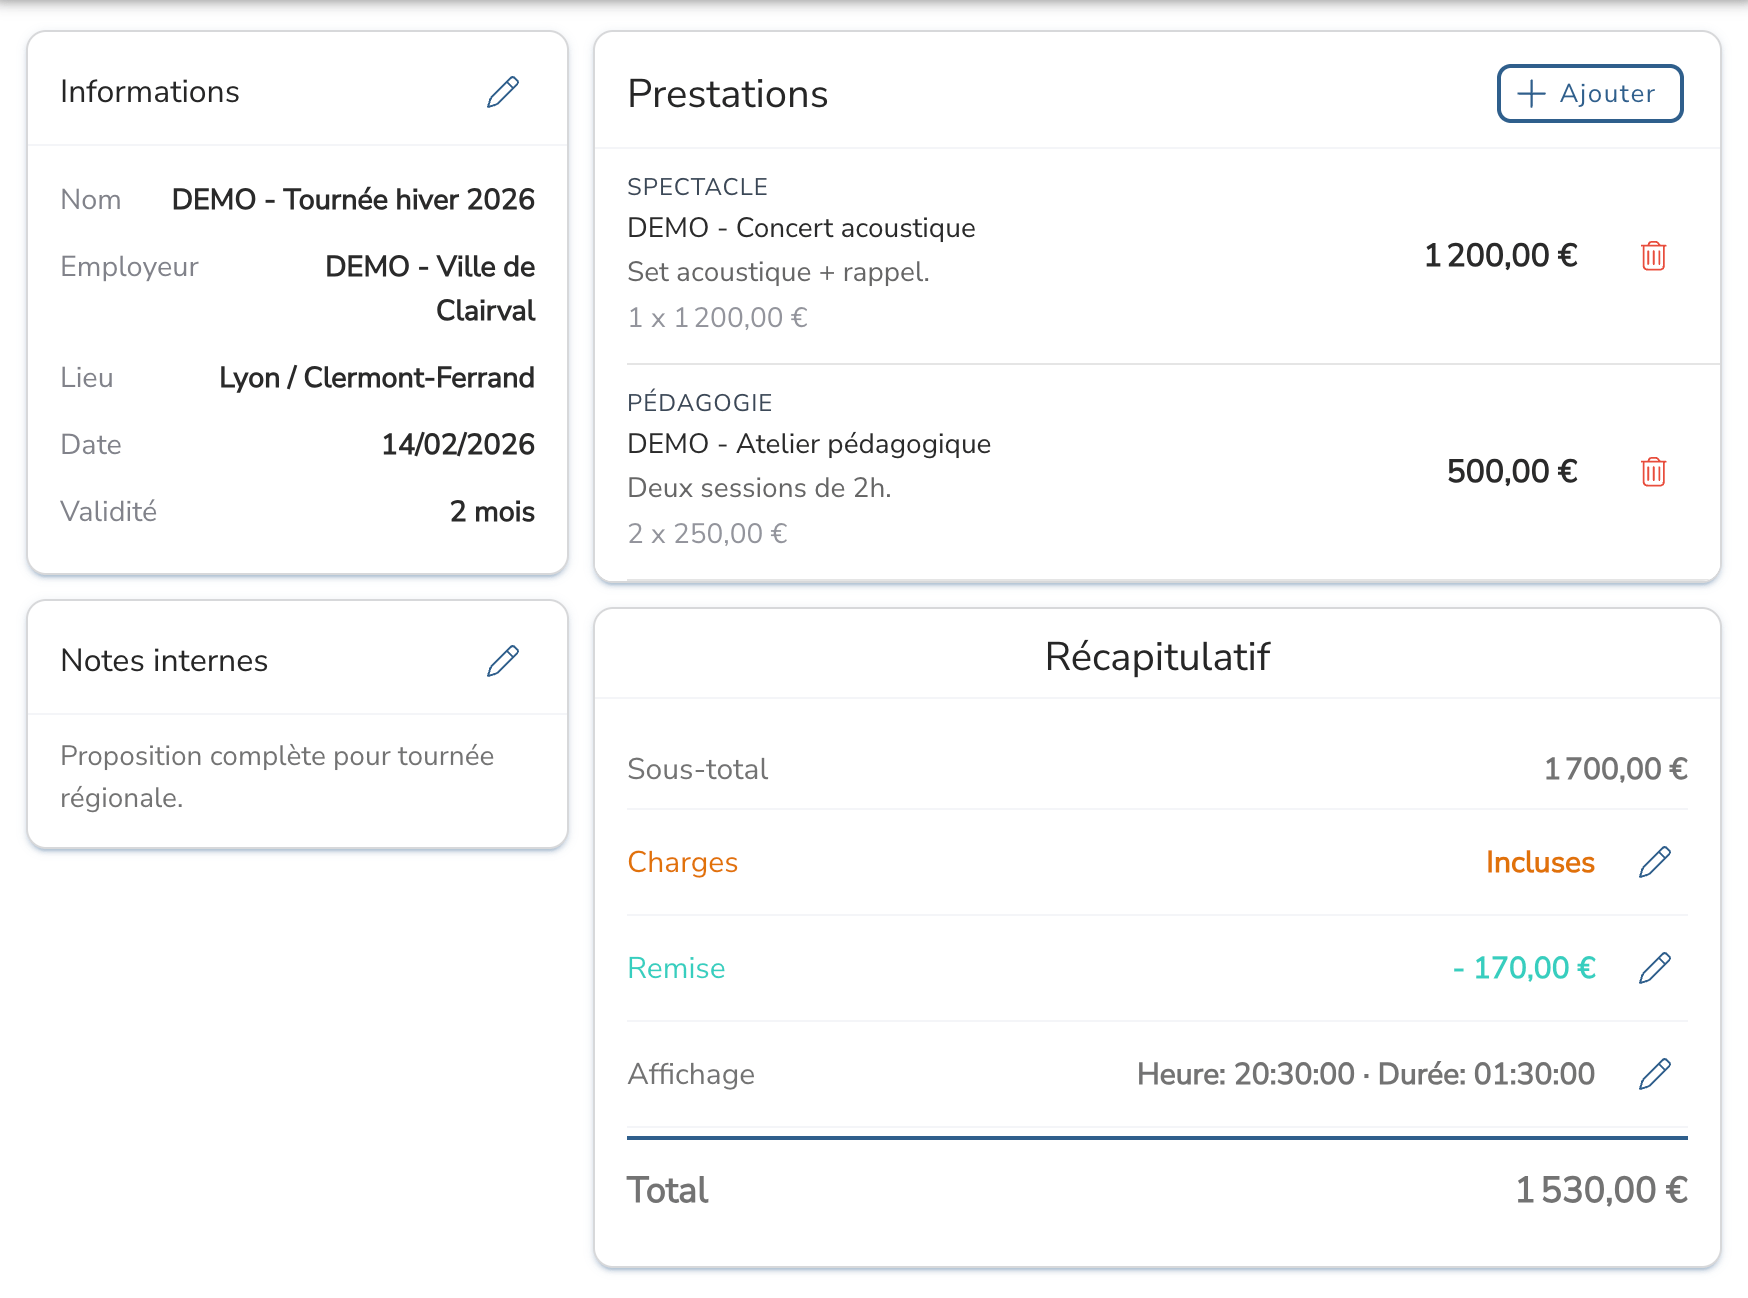Click the date 14/02/2026

[458, 444]
